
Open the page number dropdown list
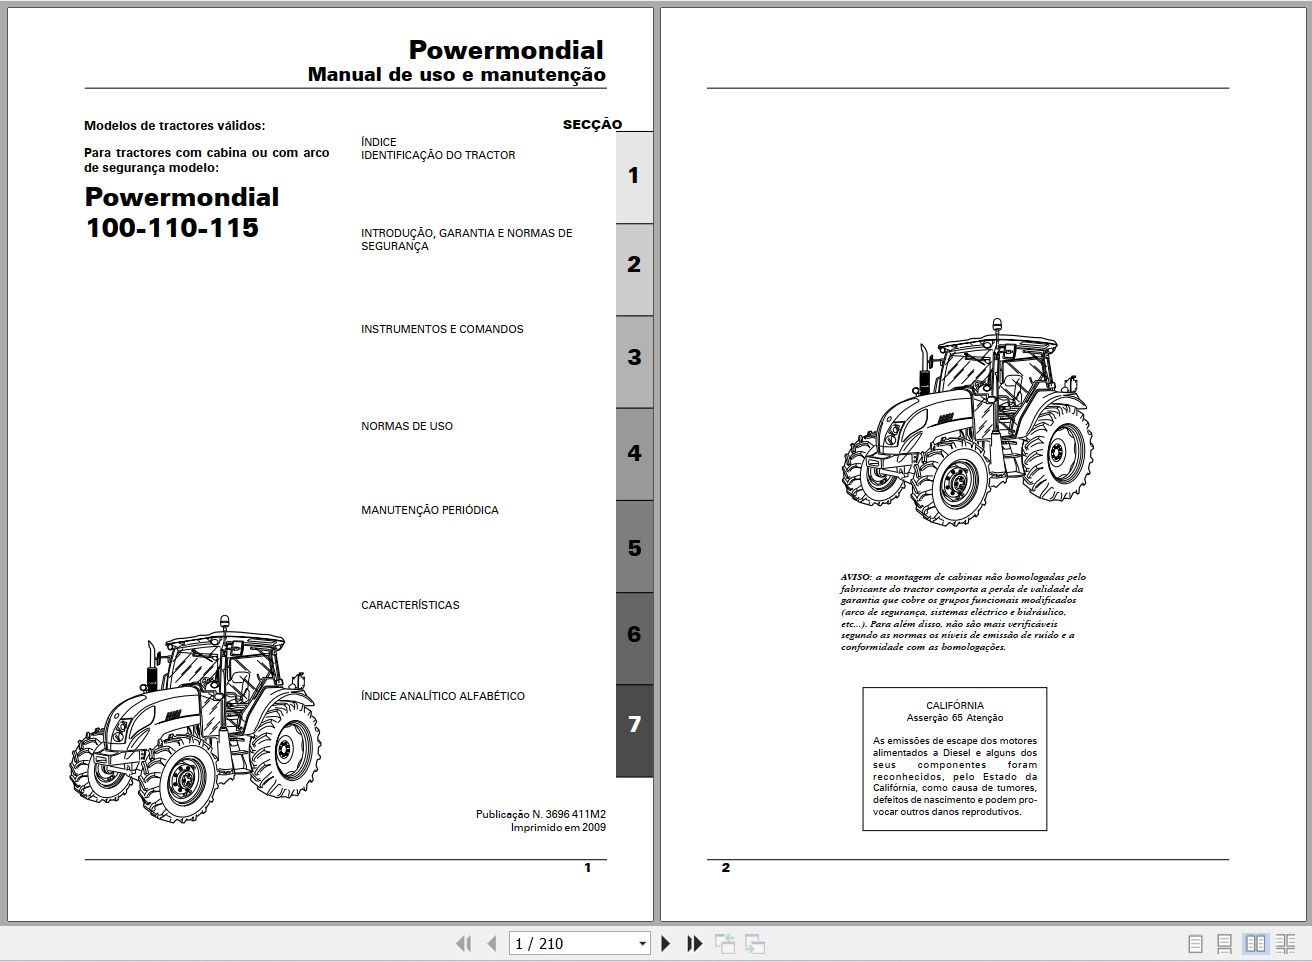(643, 942)
